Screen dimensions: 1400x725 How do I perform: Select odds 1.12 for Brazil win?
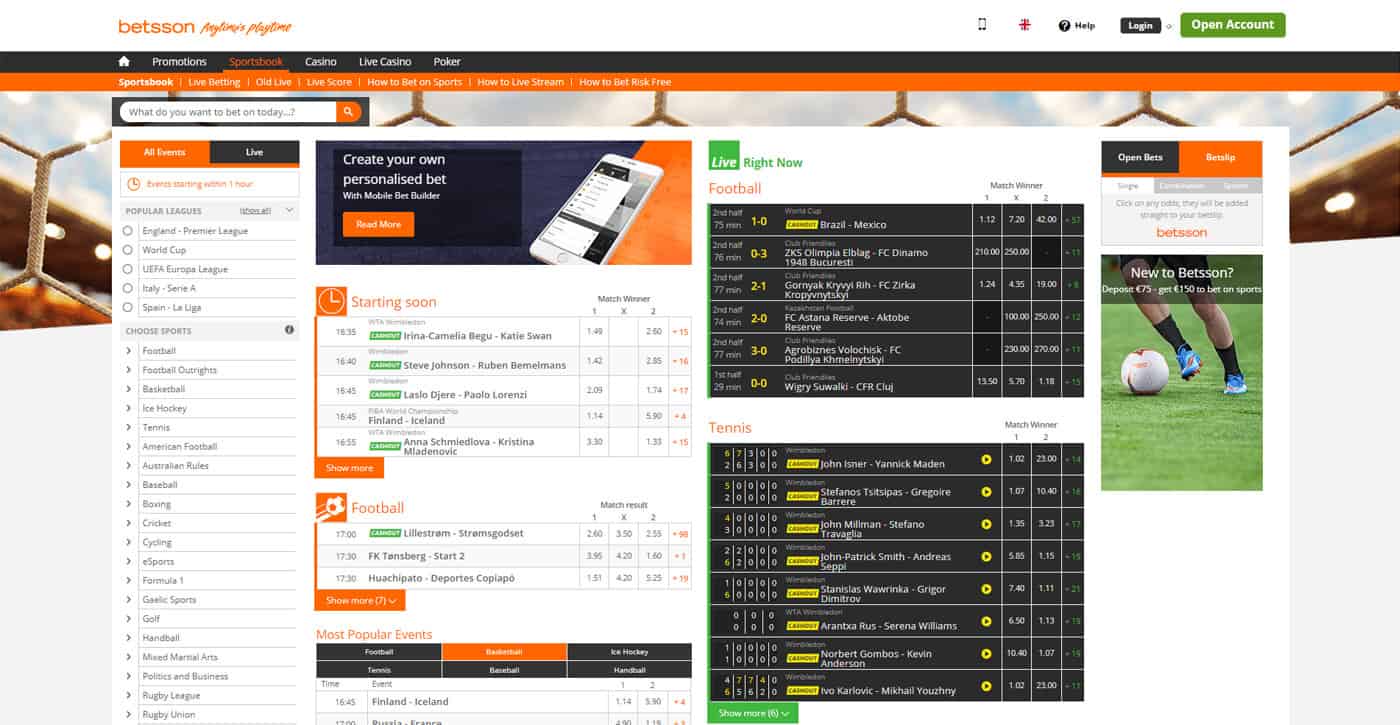click(x=987, y=220)
